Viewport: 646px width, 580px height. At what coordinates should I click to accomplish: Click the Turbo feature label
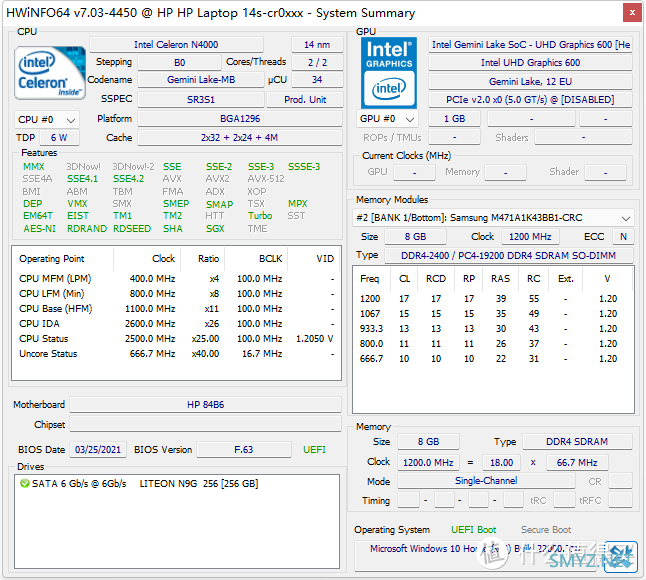click(x=260, y=216)
